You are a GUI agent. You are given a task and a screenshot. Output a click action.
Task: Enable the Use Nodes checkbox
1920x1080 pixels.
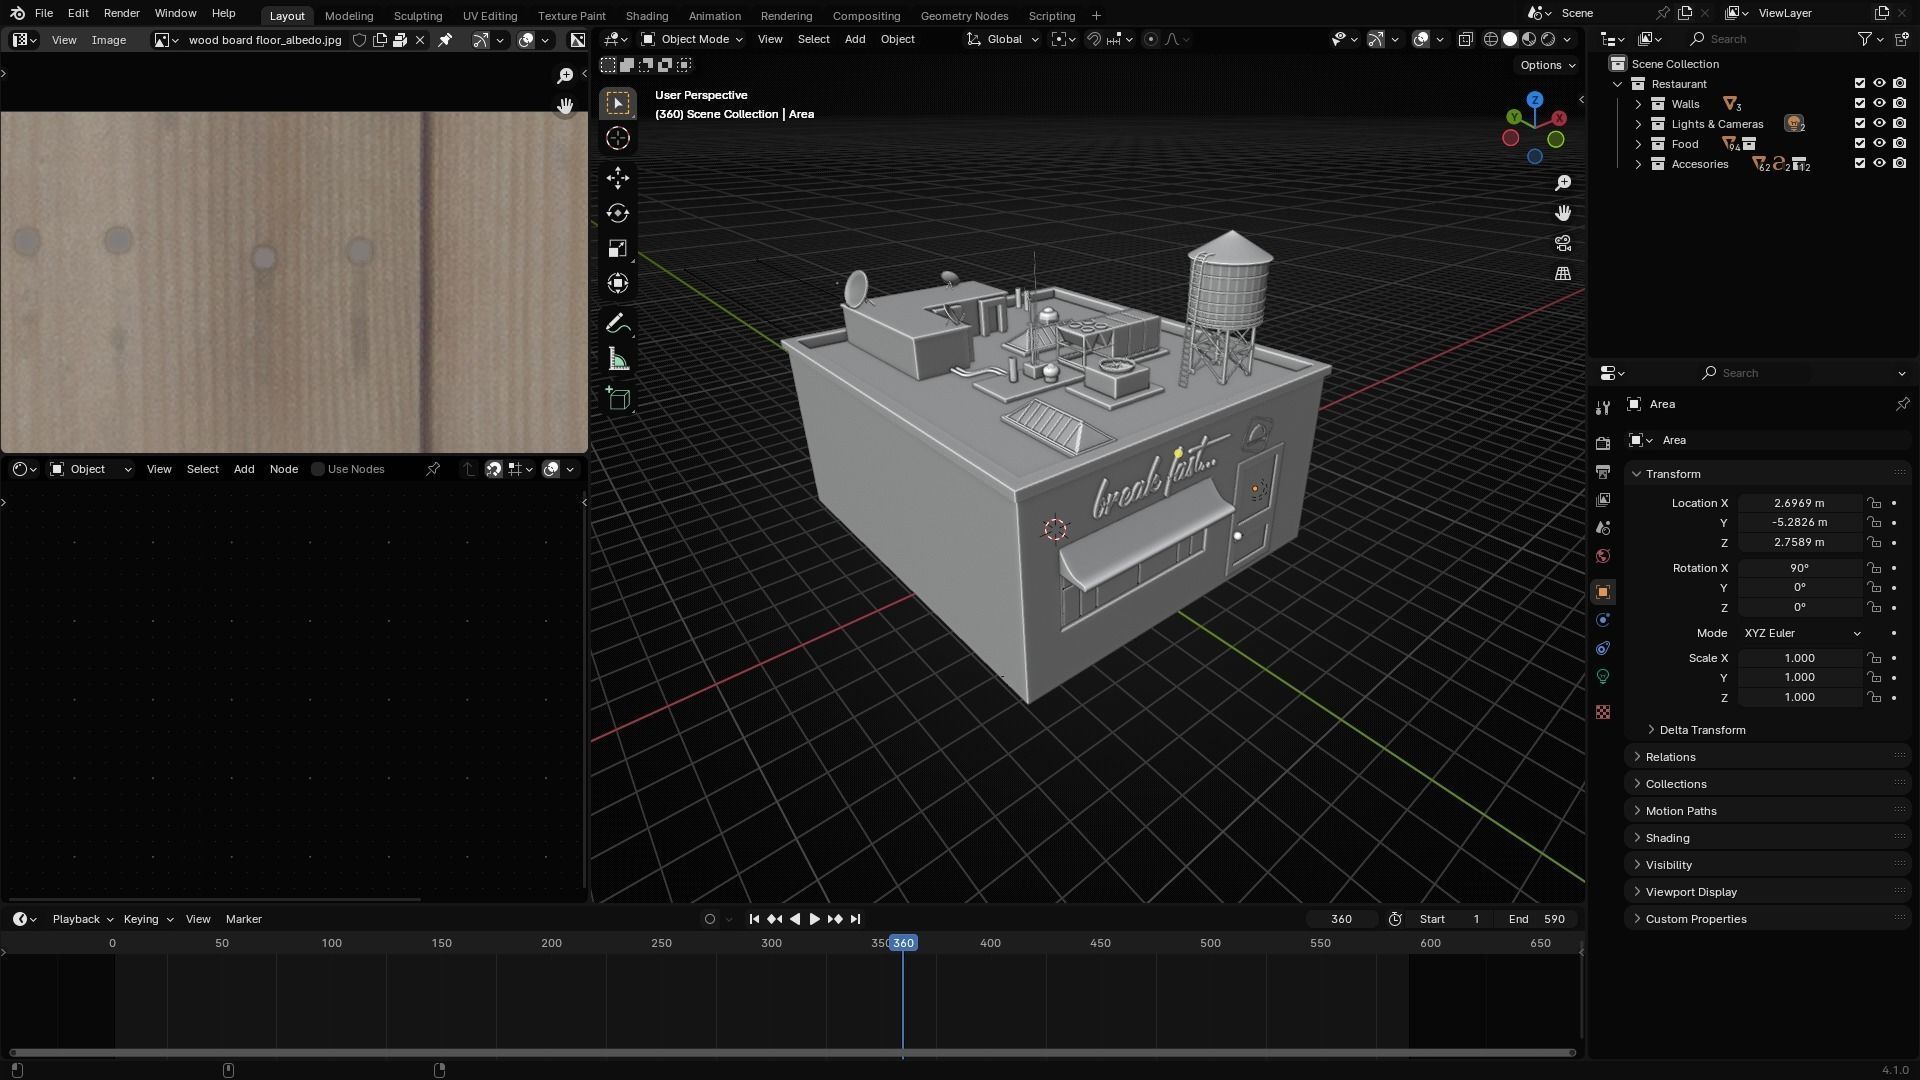point(318,469)
